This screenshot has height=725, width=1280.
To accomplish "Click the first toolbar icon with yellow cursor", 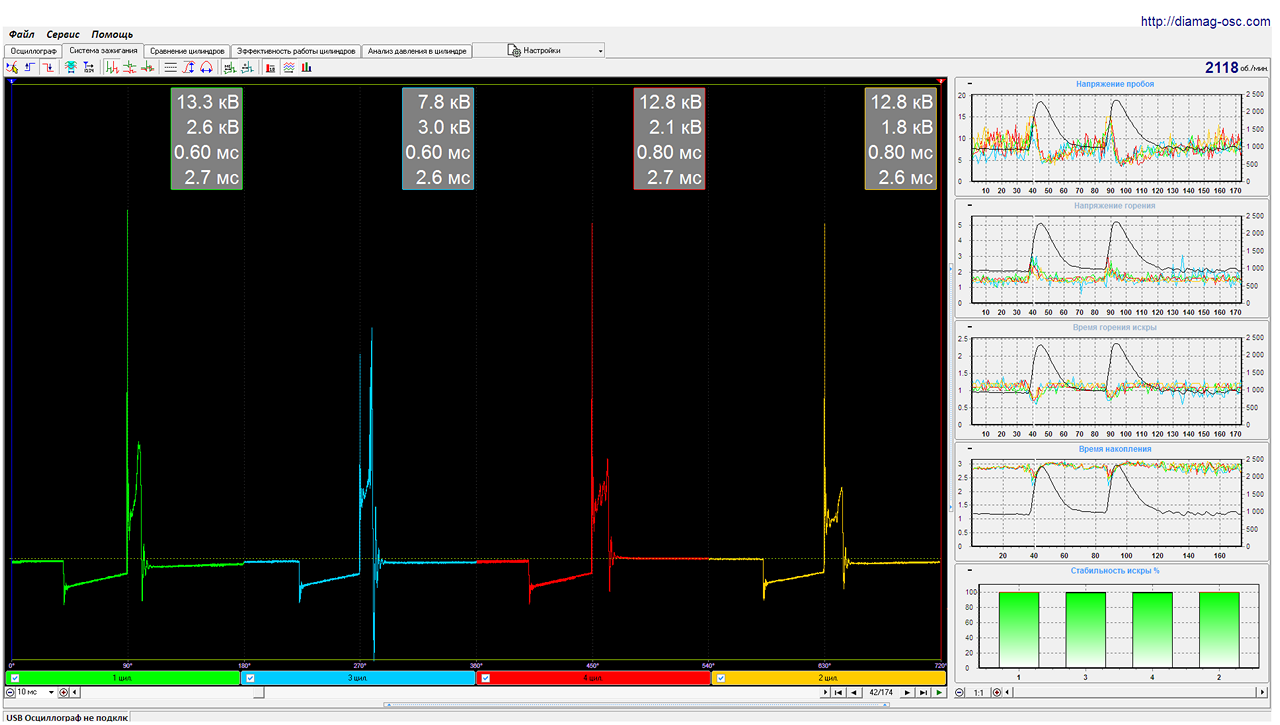I will pyautogui.click(x=12, y=68).
